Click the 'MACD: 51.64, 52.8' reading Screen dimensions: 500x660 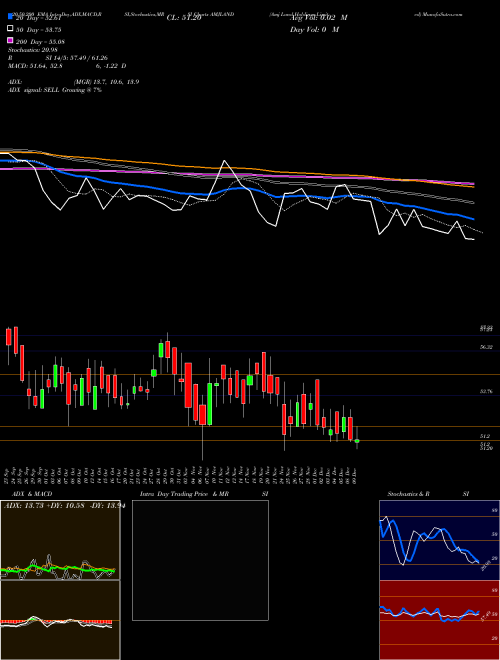pyautogui.click(x=36, y=66)
